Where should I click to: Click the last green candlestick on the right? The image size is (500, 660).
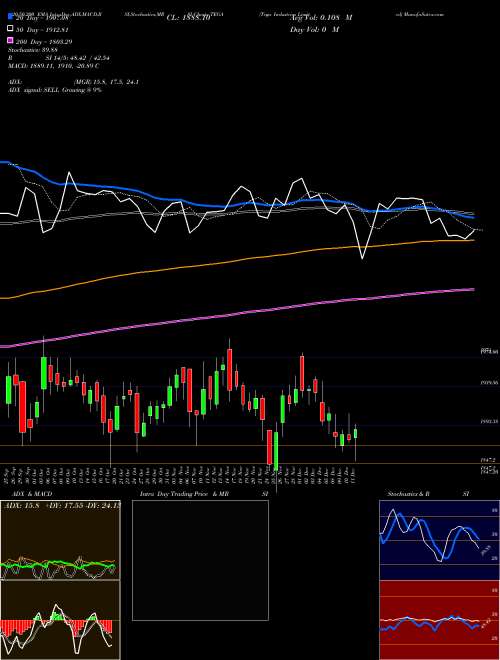click(x=356, y=434)
